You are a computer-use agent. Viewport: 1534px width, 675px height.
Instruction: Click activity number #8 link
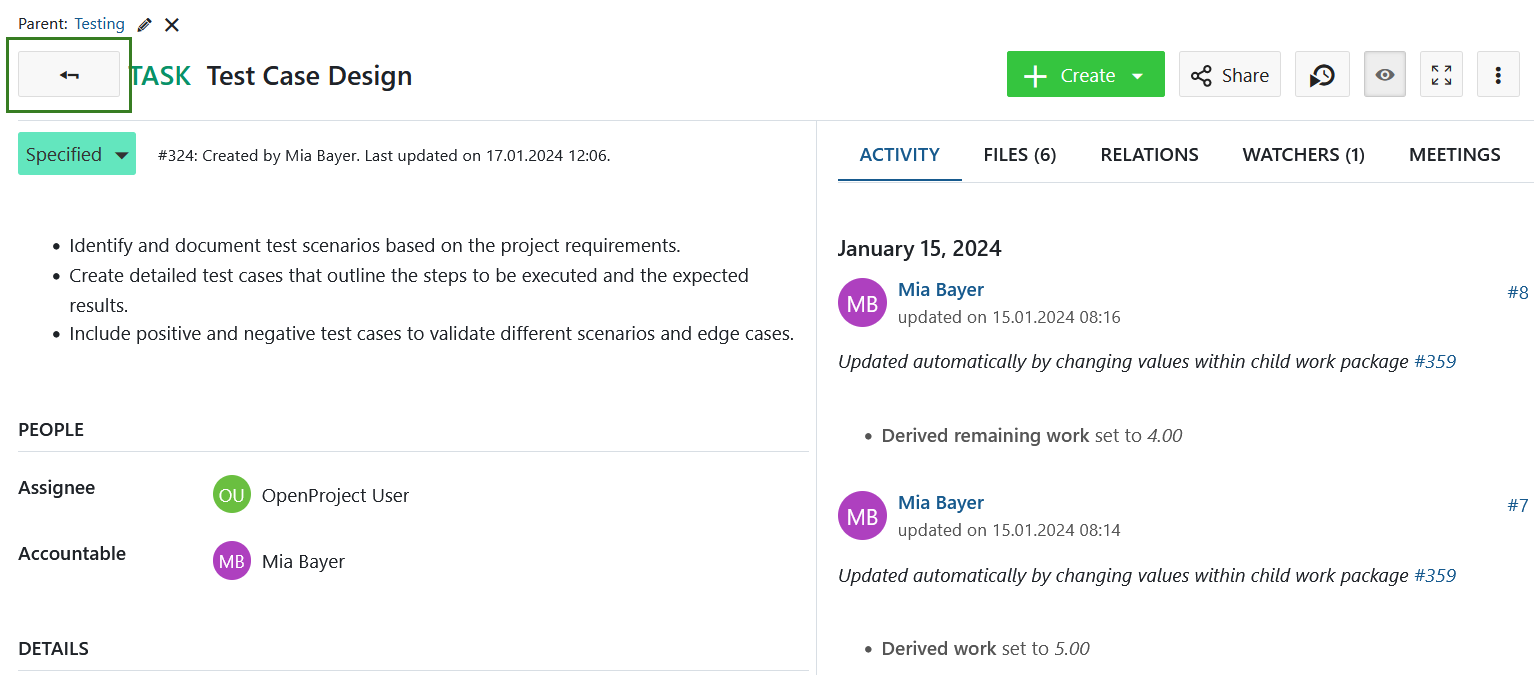[x=1517, y=293]
